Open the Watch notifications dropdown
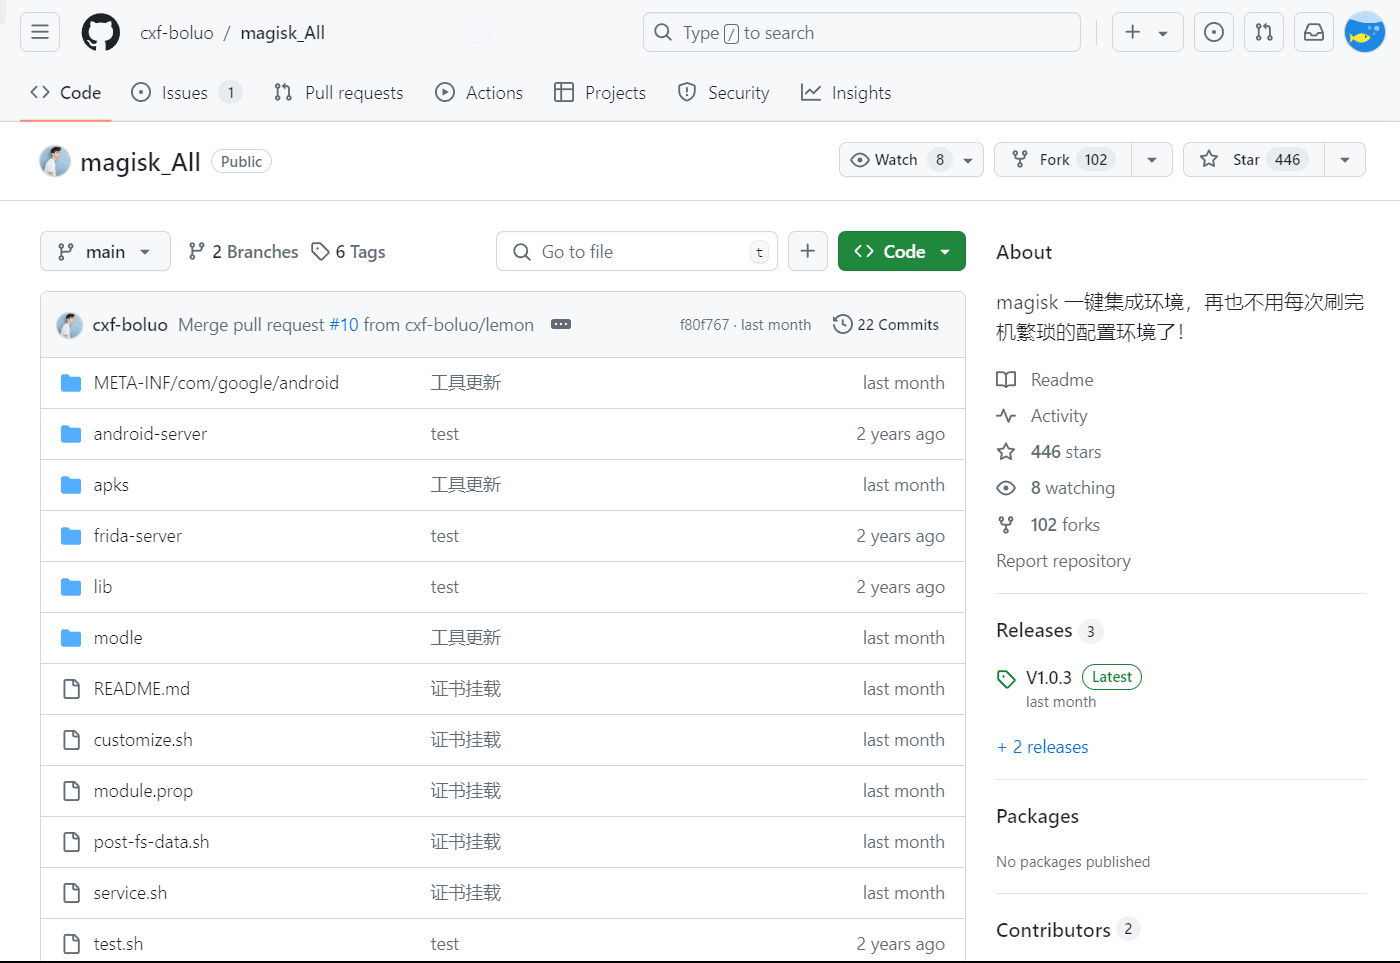This screenshot has width=1400, height=963. [911, 160]
